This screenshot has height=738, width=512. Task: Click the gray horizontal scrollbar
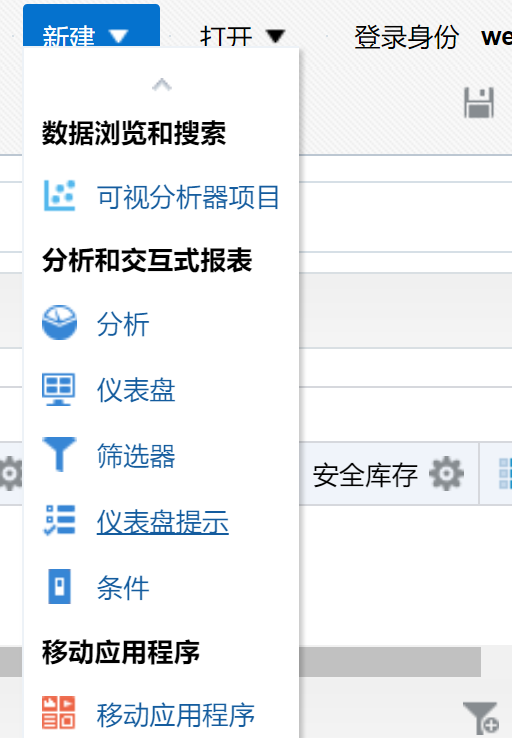click(390, 662)
